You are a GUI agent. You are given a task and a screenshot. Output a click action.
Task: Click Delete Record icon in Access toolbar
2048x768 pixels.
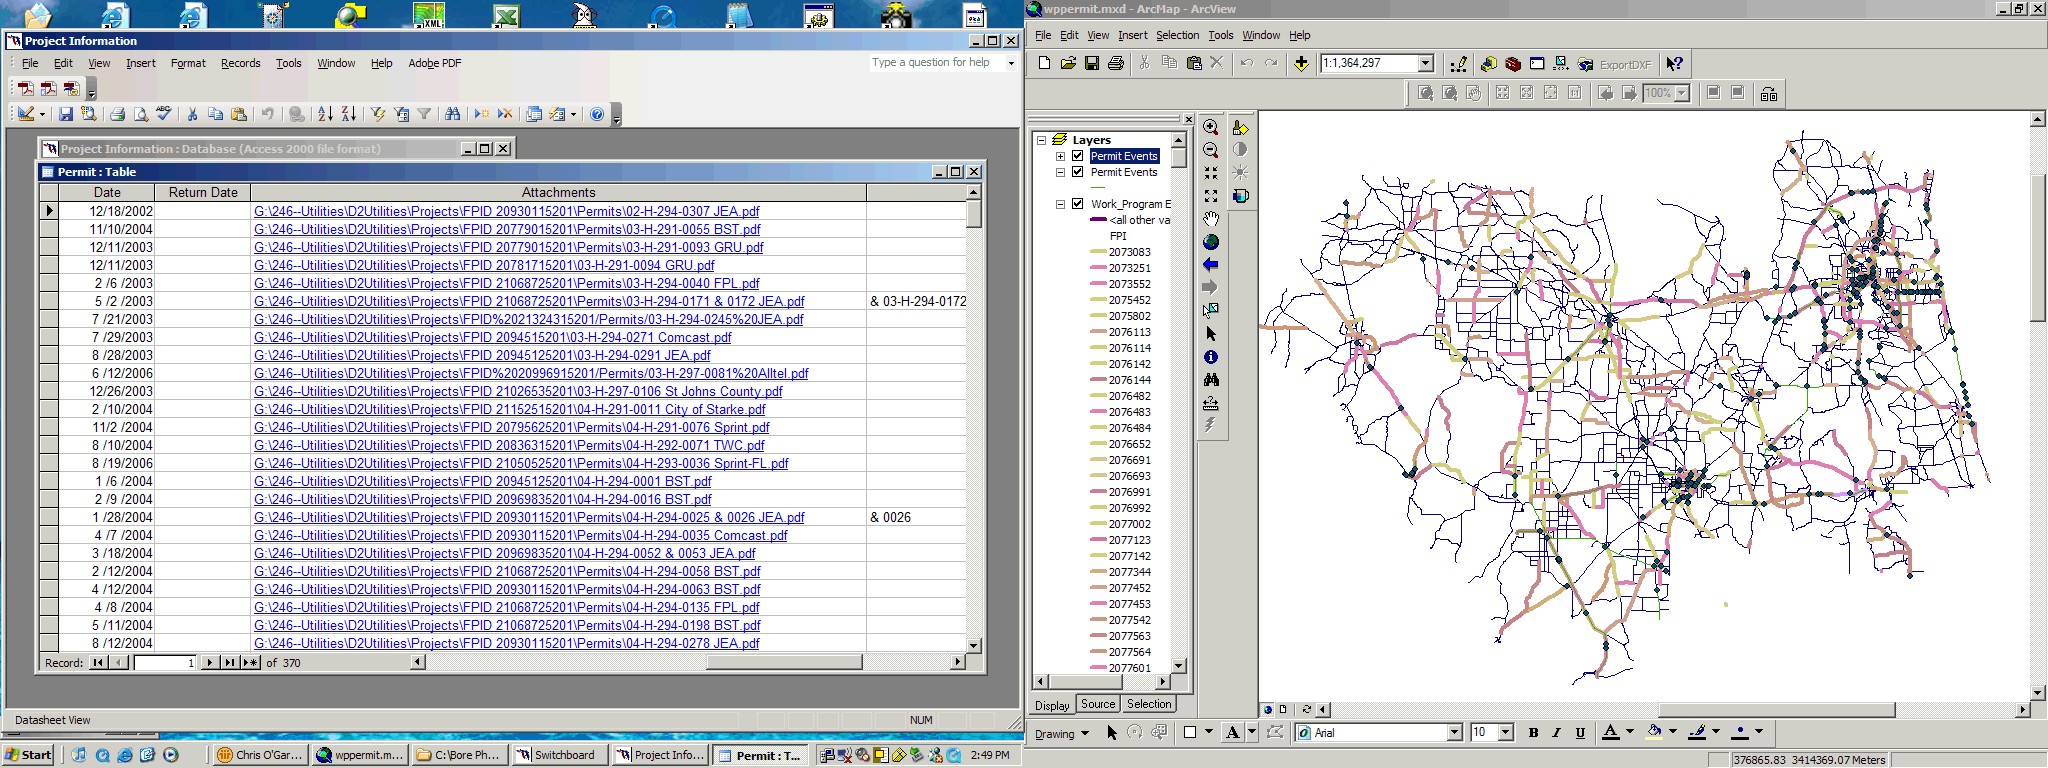[505, 114]
